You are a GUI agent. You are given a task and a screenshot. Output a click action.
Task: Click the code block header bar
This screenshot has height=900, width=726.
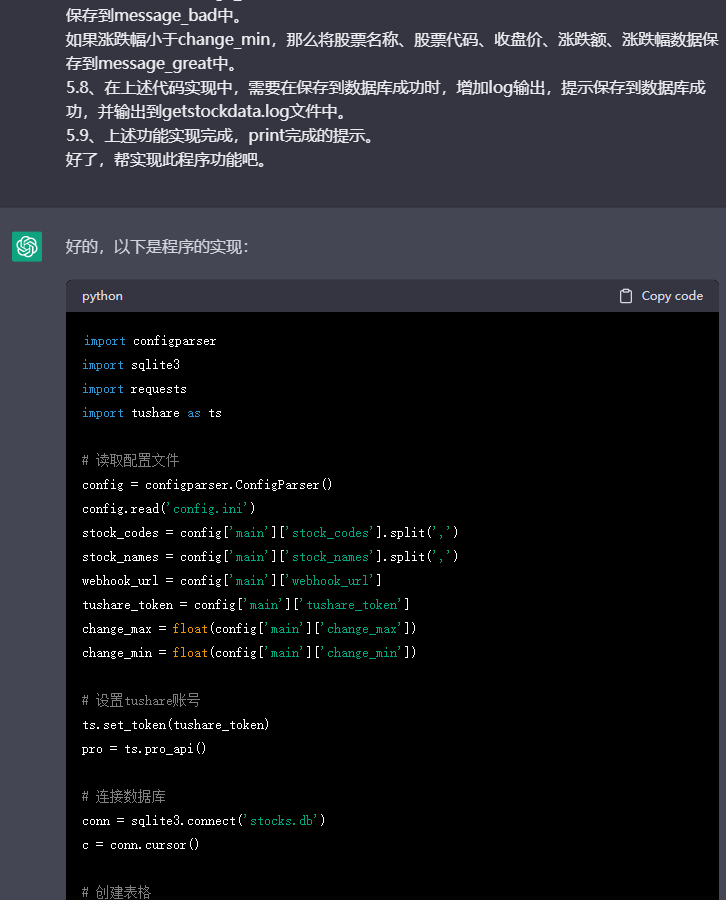point(400,295)
